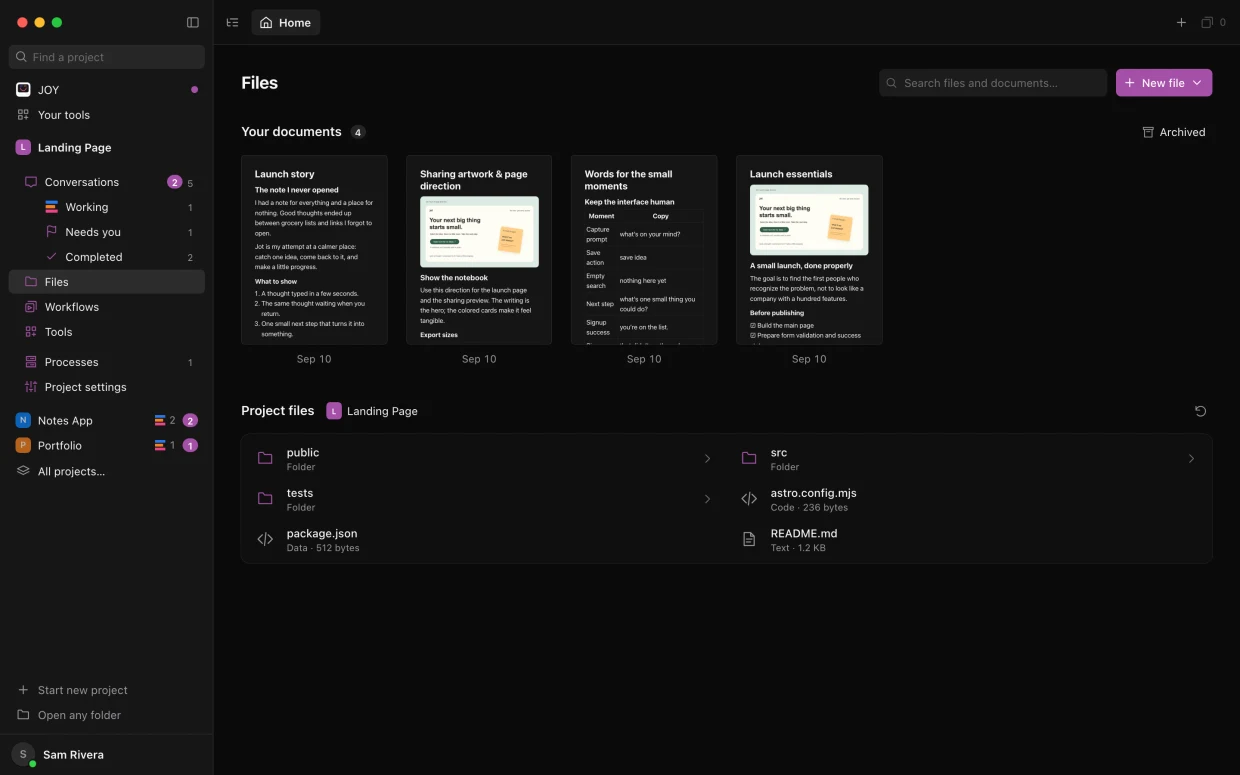The height and width of the screenshot is (775, 1240).
Task: Click the Files folder icon in sidebar
Action: 31,282
